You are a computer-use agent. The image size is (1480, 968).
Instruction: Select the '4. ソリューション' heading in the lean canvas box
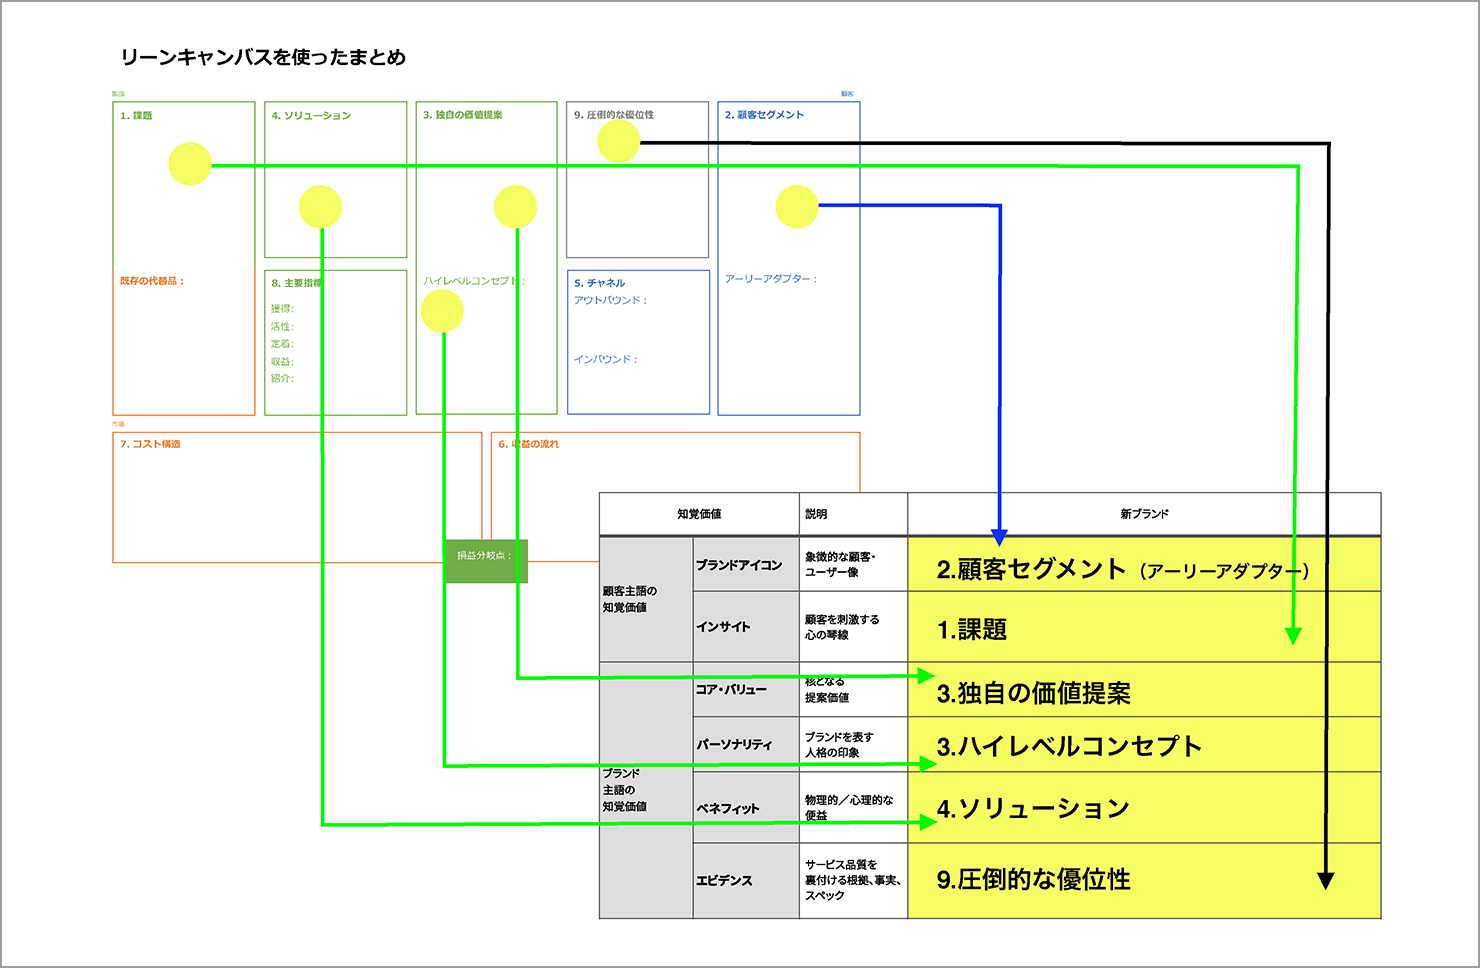[311, 116]
